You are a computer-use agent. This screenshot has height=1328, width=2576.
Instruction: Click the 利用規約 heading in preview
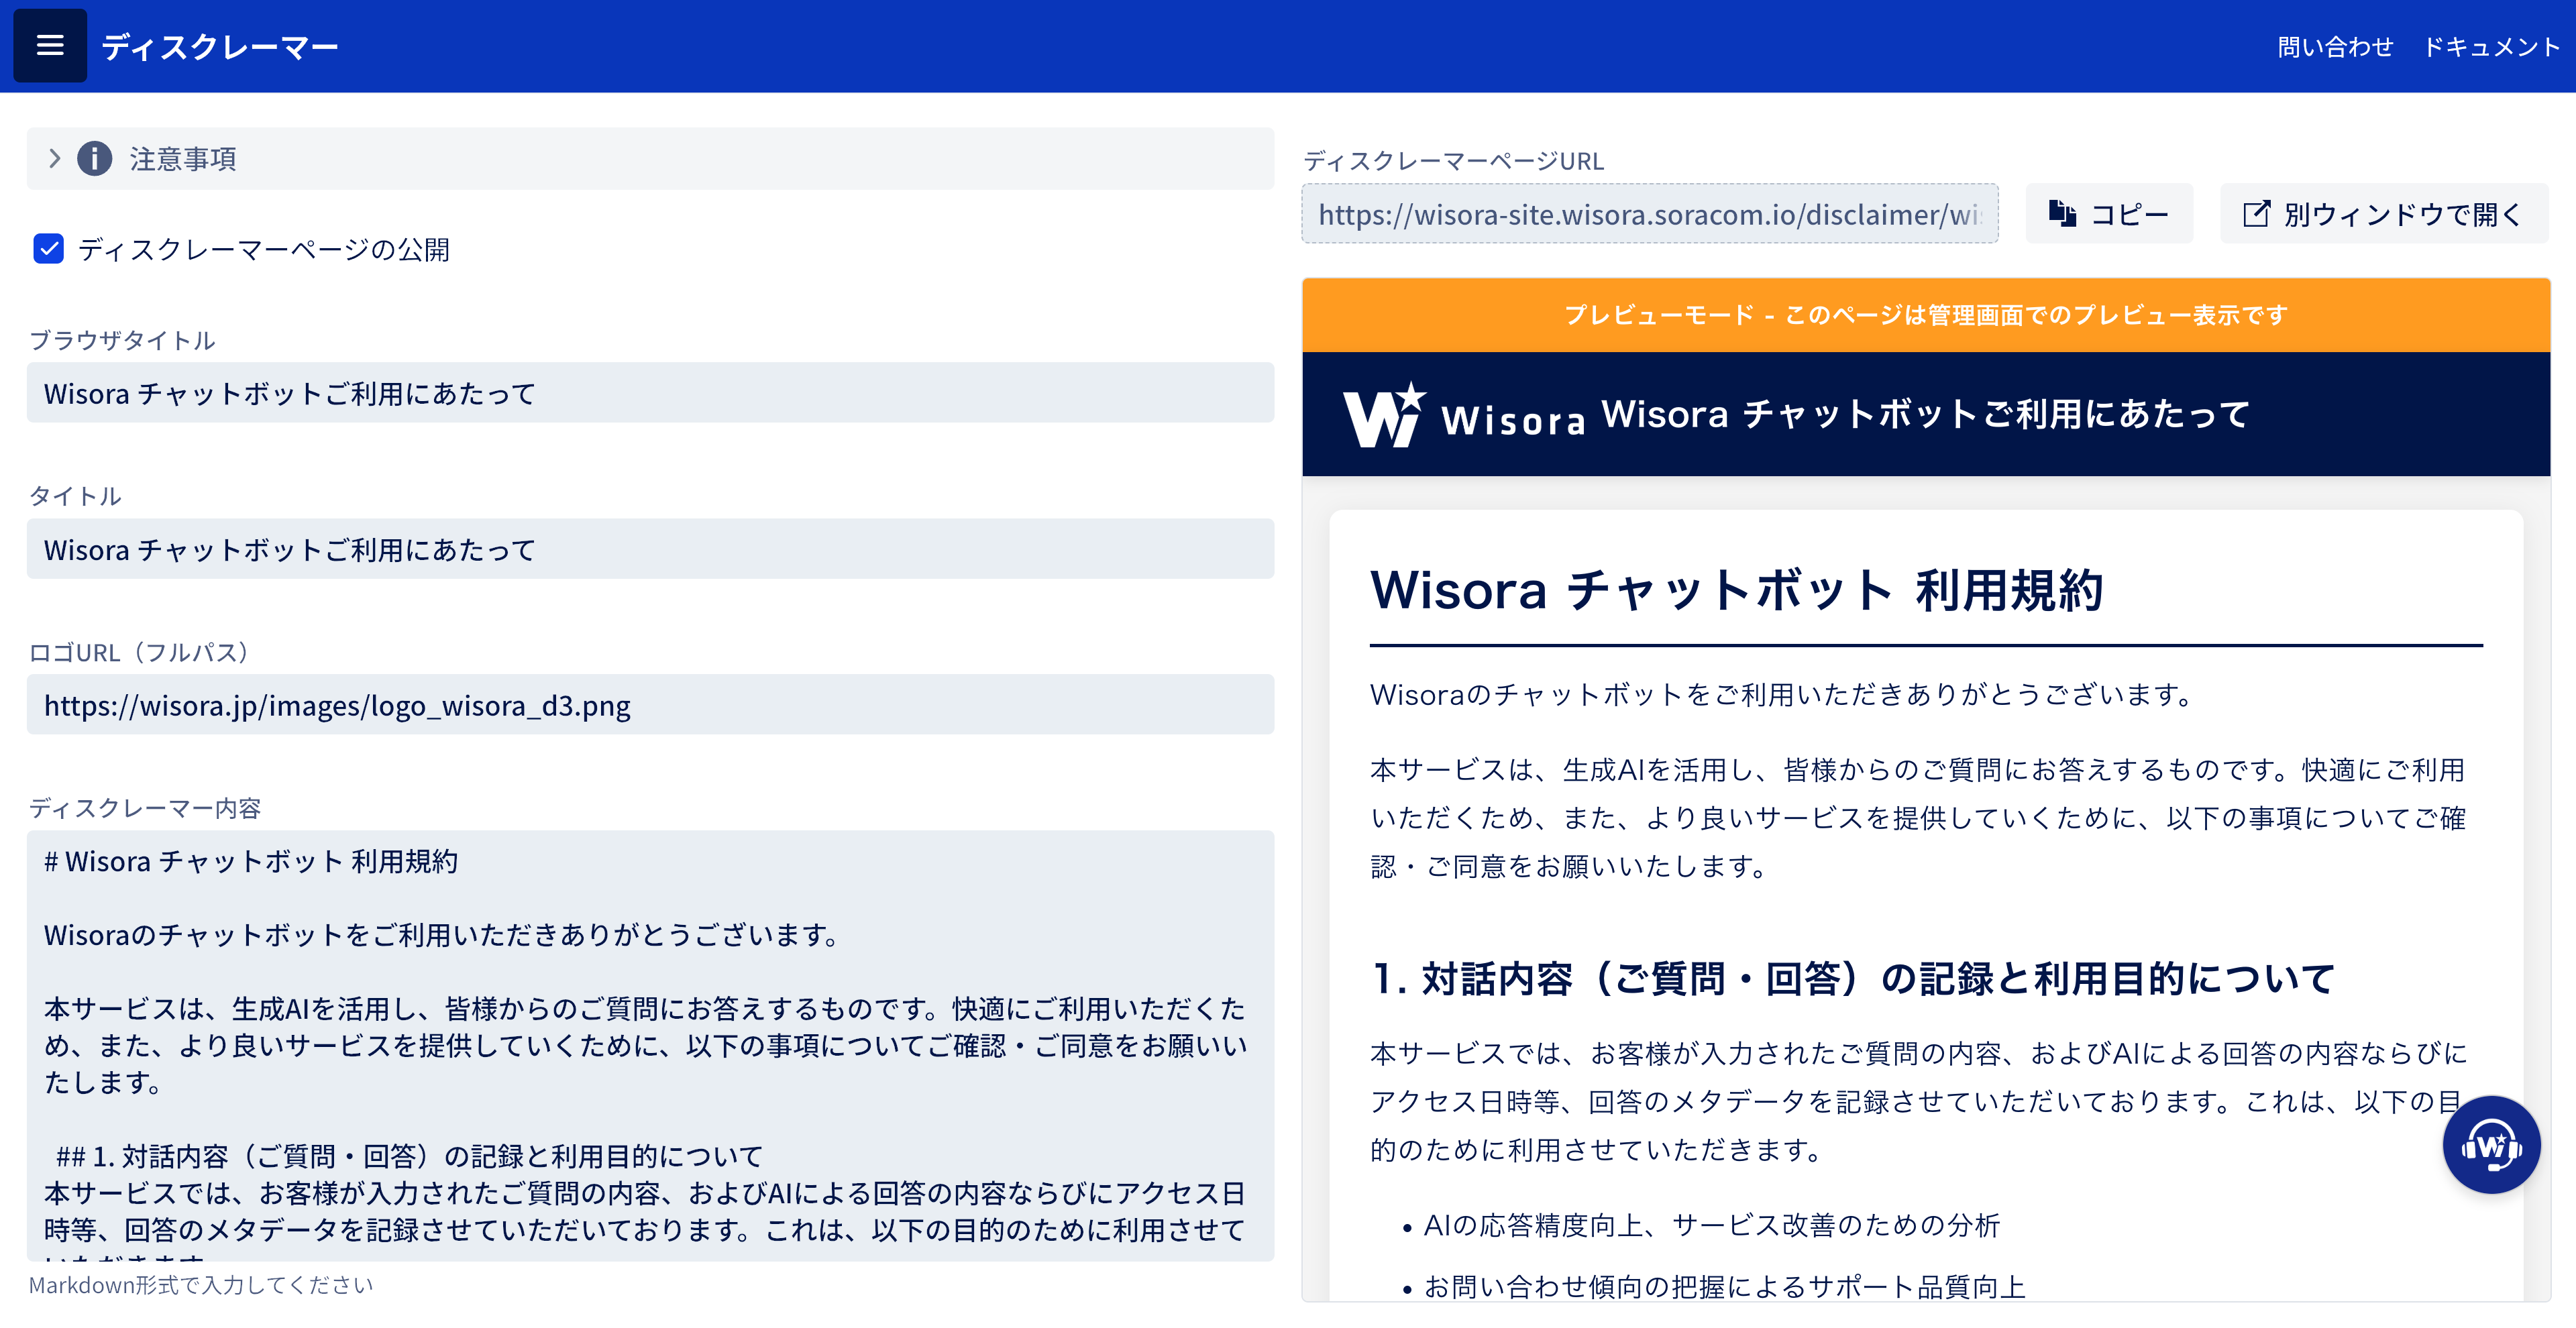pyautogui.click(x=1737, y=590)
